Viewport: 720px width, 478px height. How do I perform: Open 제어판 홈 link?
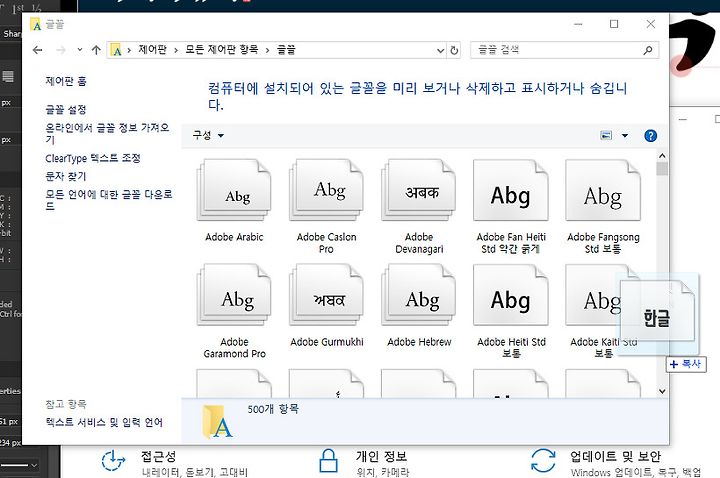tap(66, 81)
